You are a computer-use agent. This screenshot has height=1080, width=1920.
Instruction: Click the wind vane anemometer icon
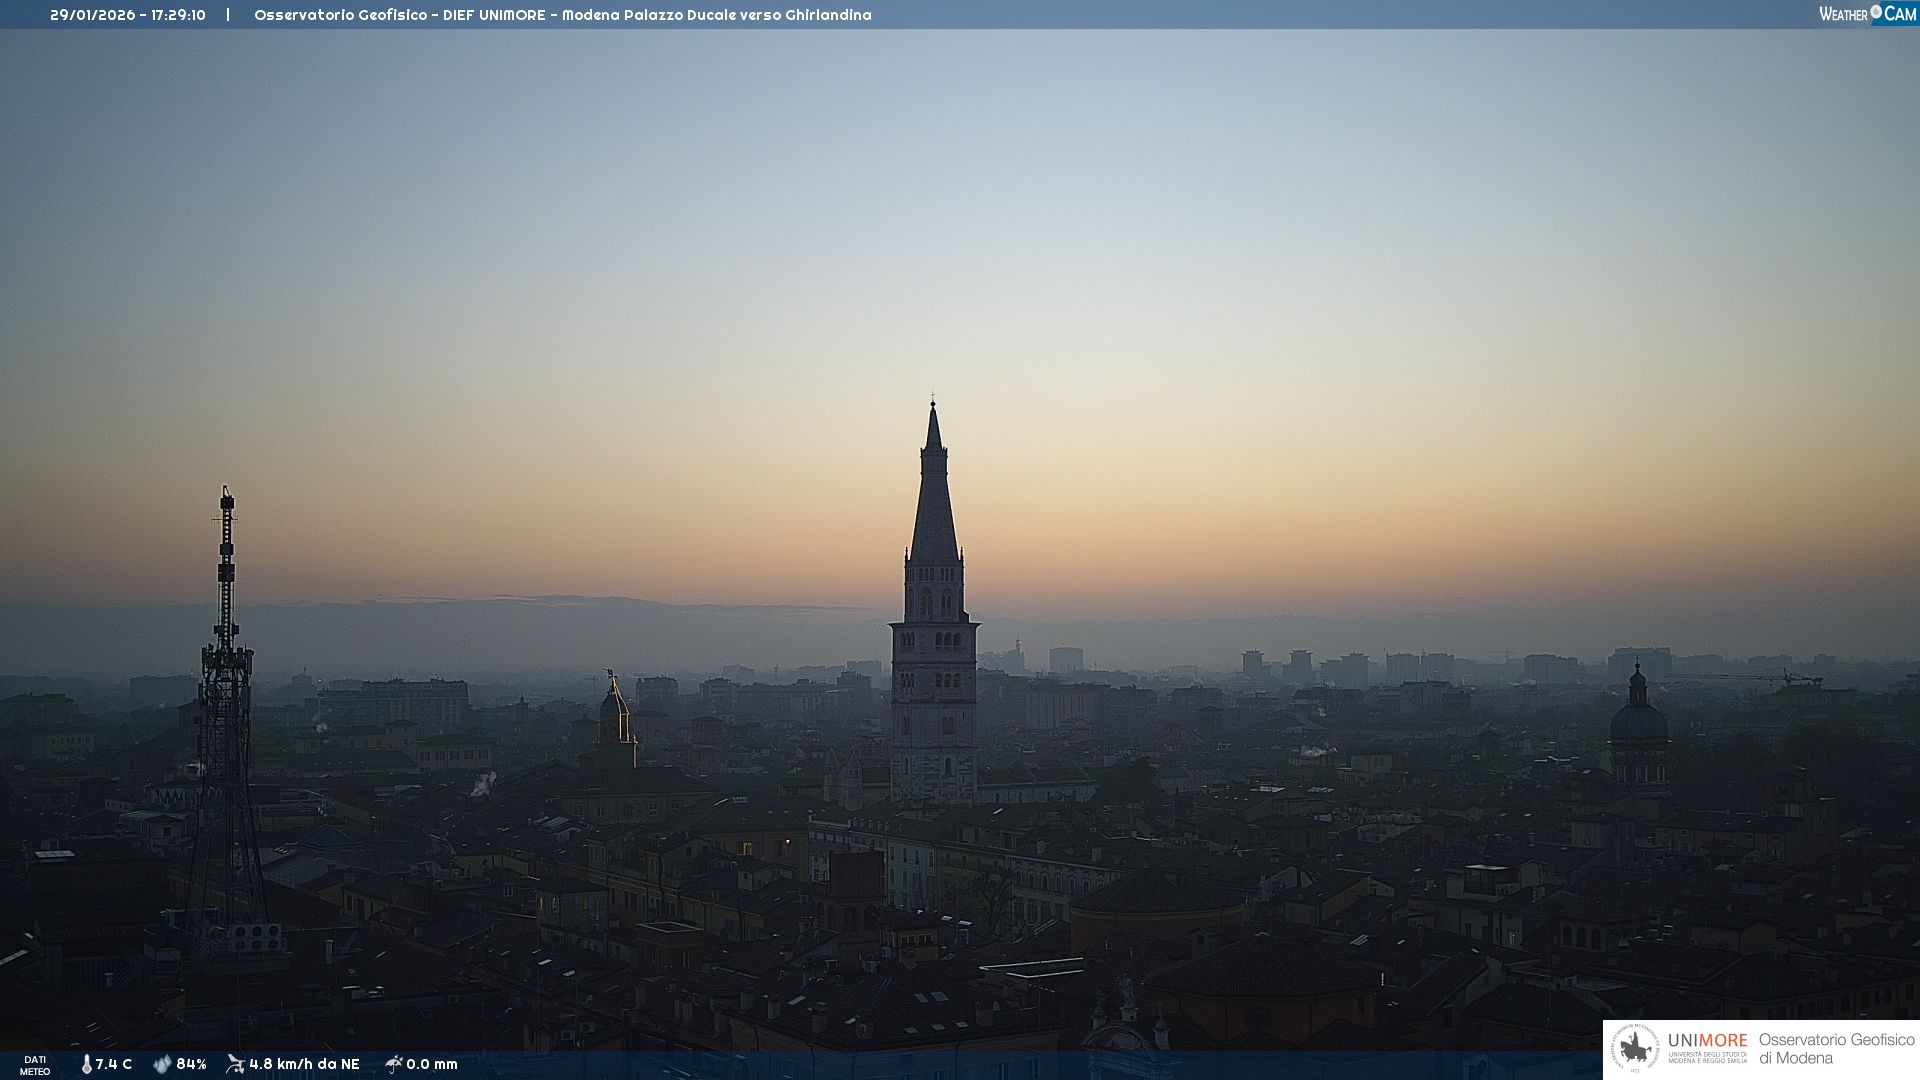235,1064
